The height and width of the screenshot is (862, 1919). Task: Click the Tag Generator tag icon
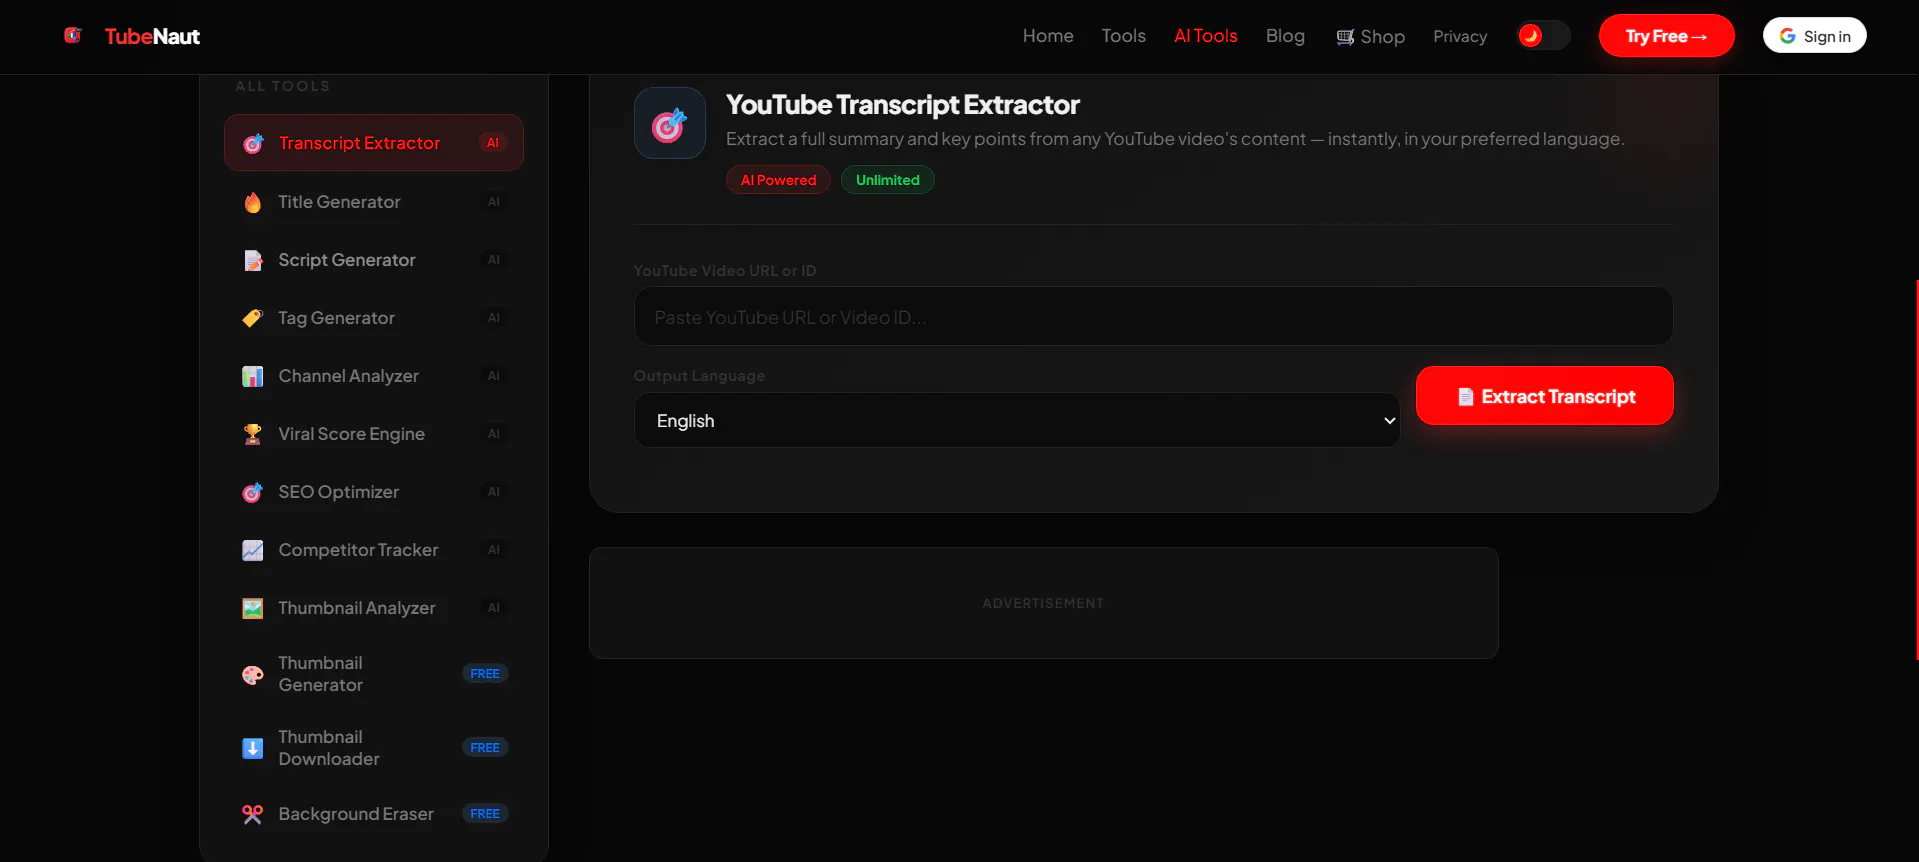253,318
